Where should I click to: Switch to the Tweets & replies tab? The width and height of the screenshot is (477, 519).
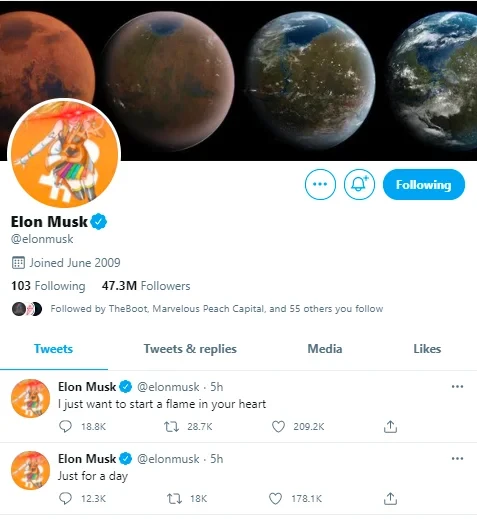[190, 349]
